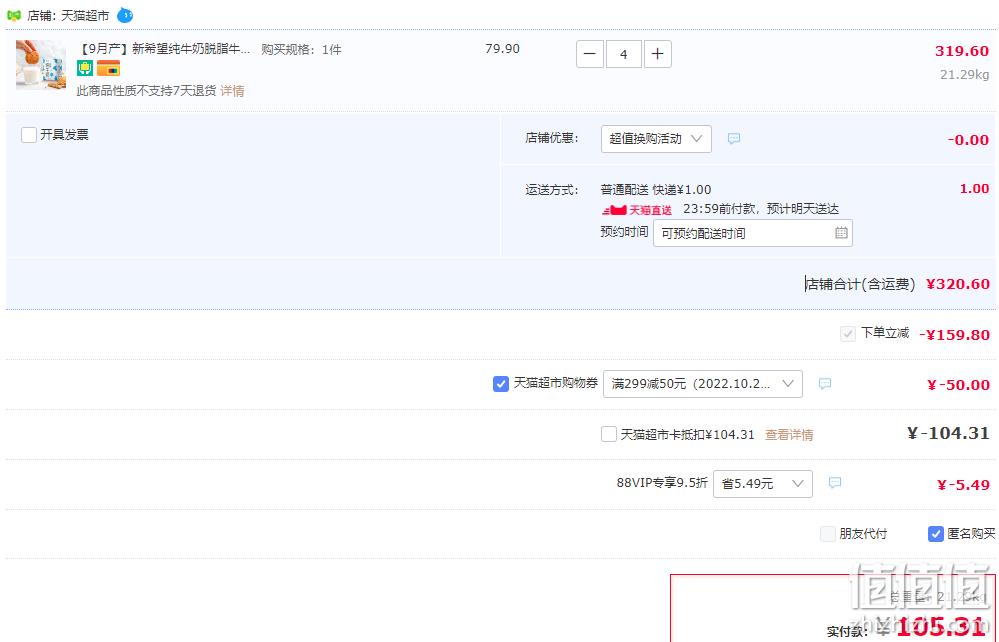Click the unit price 79.90
This screenshot has width=999, height=642.
[x=502, y=49]
